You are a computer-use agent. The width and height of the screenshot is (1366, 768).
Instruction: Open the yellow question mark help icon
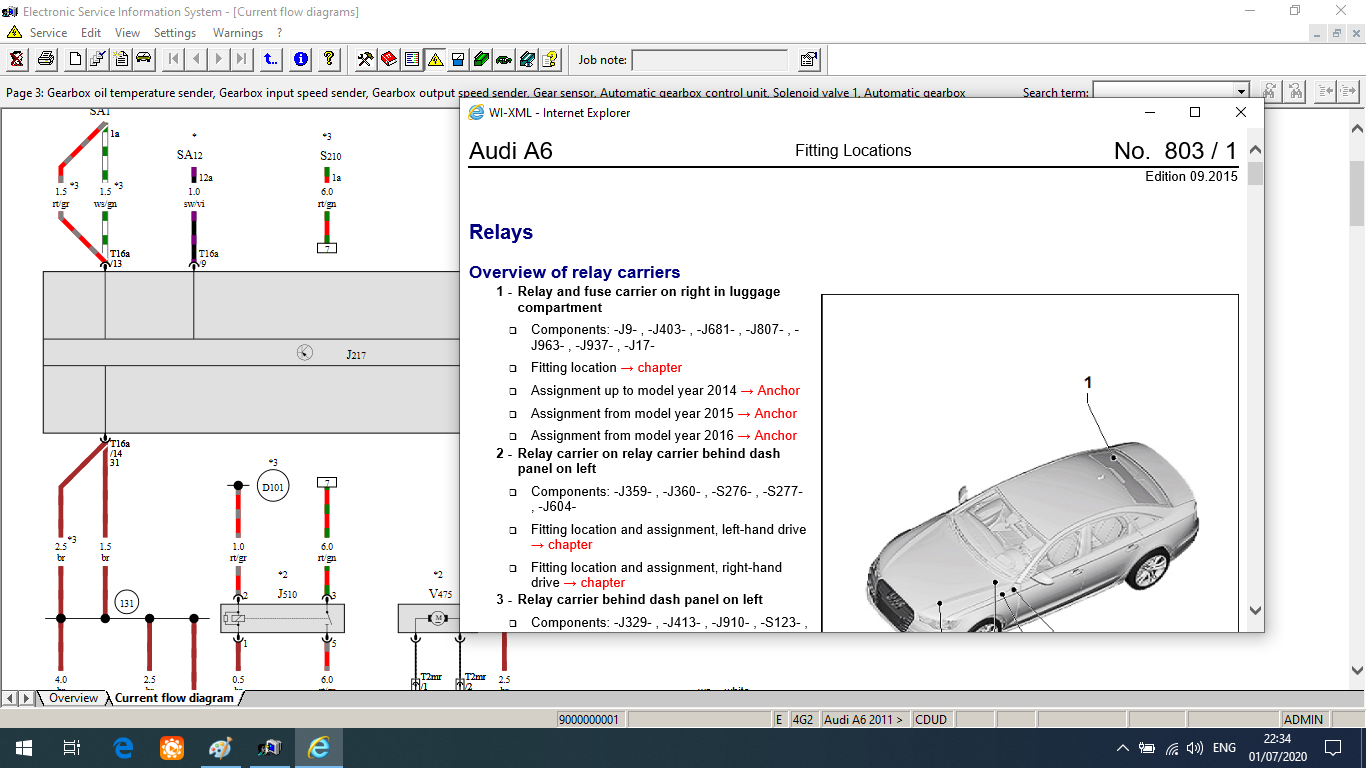329,59
